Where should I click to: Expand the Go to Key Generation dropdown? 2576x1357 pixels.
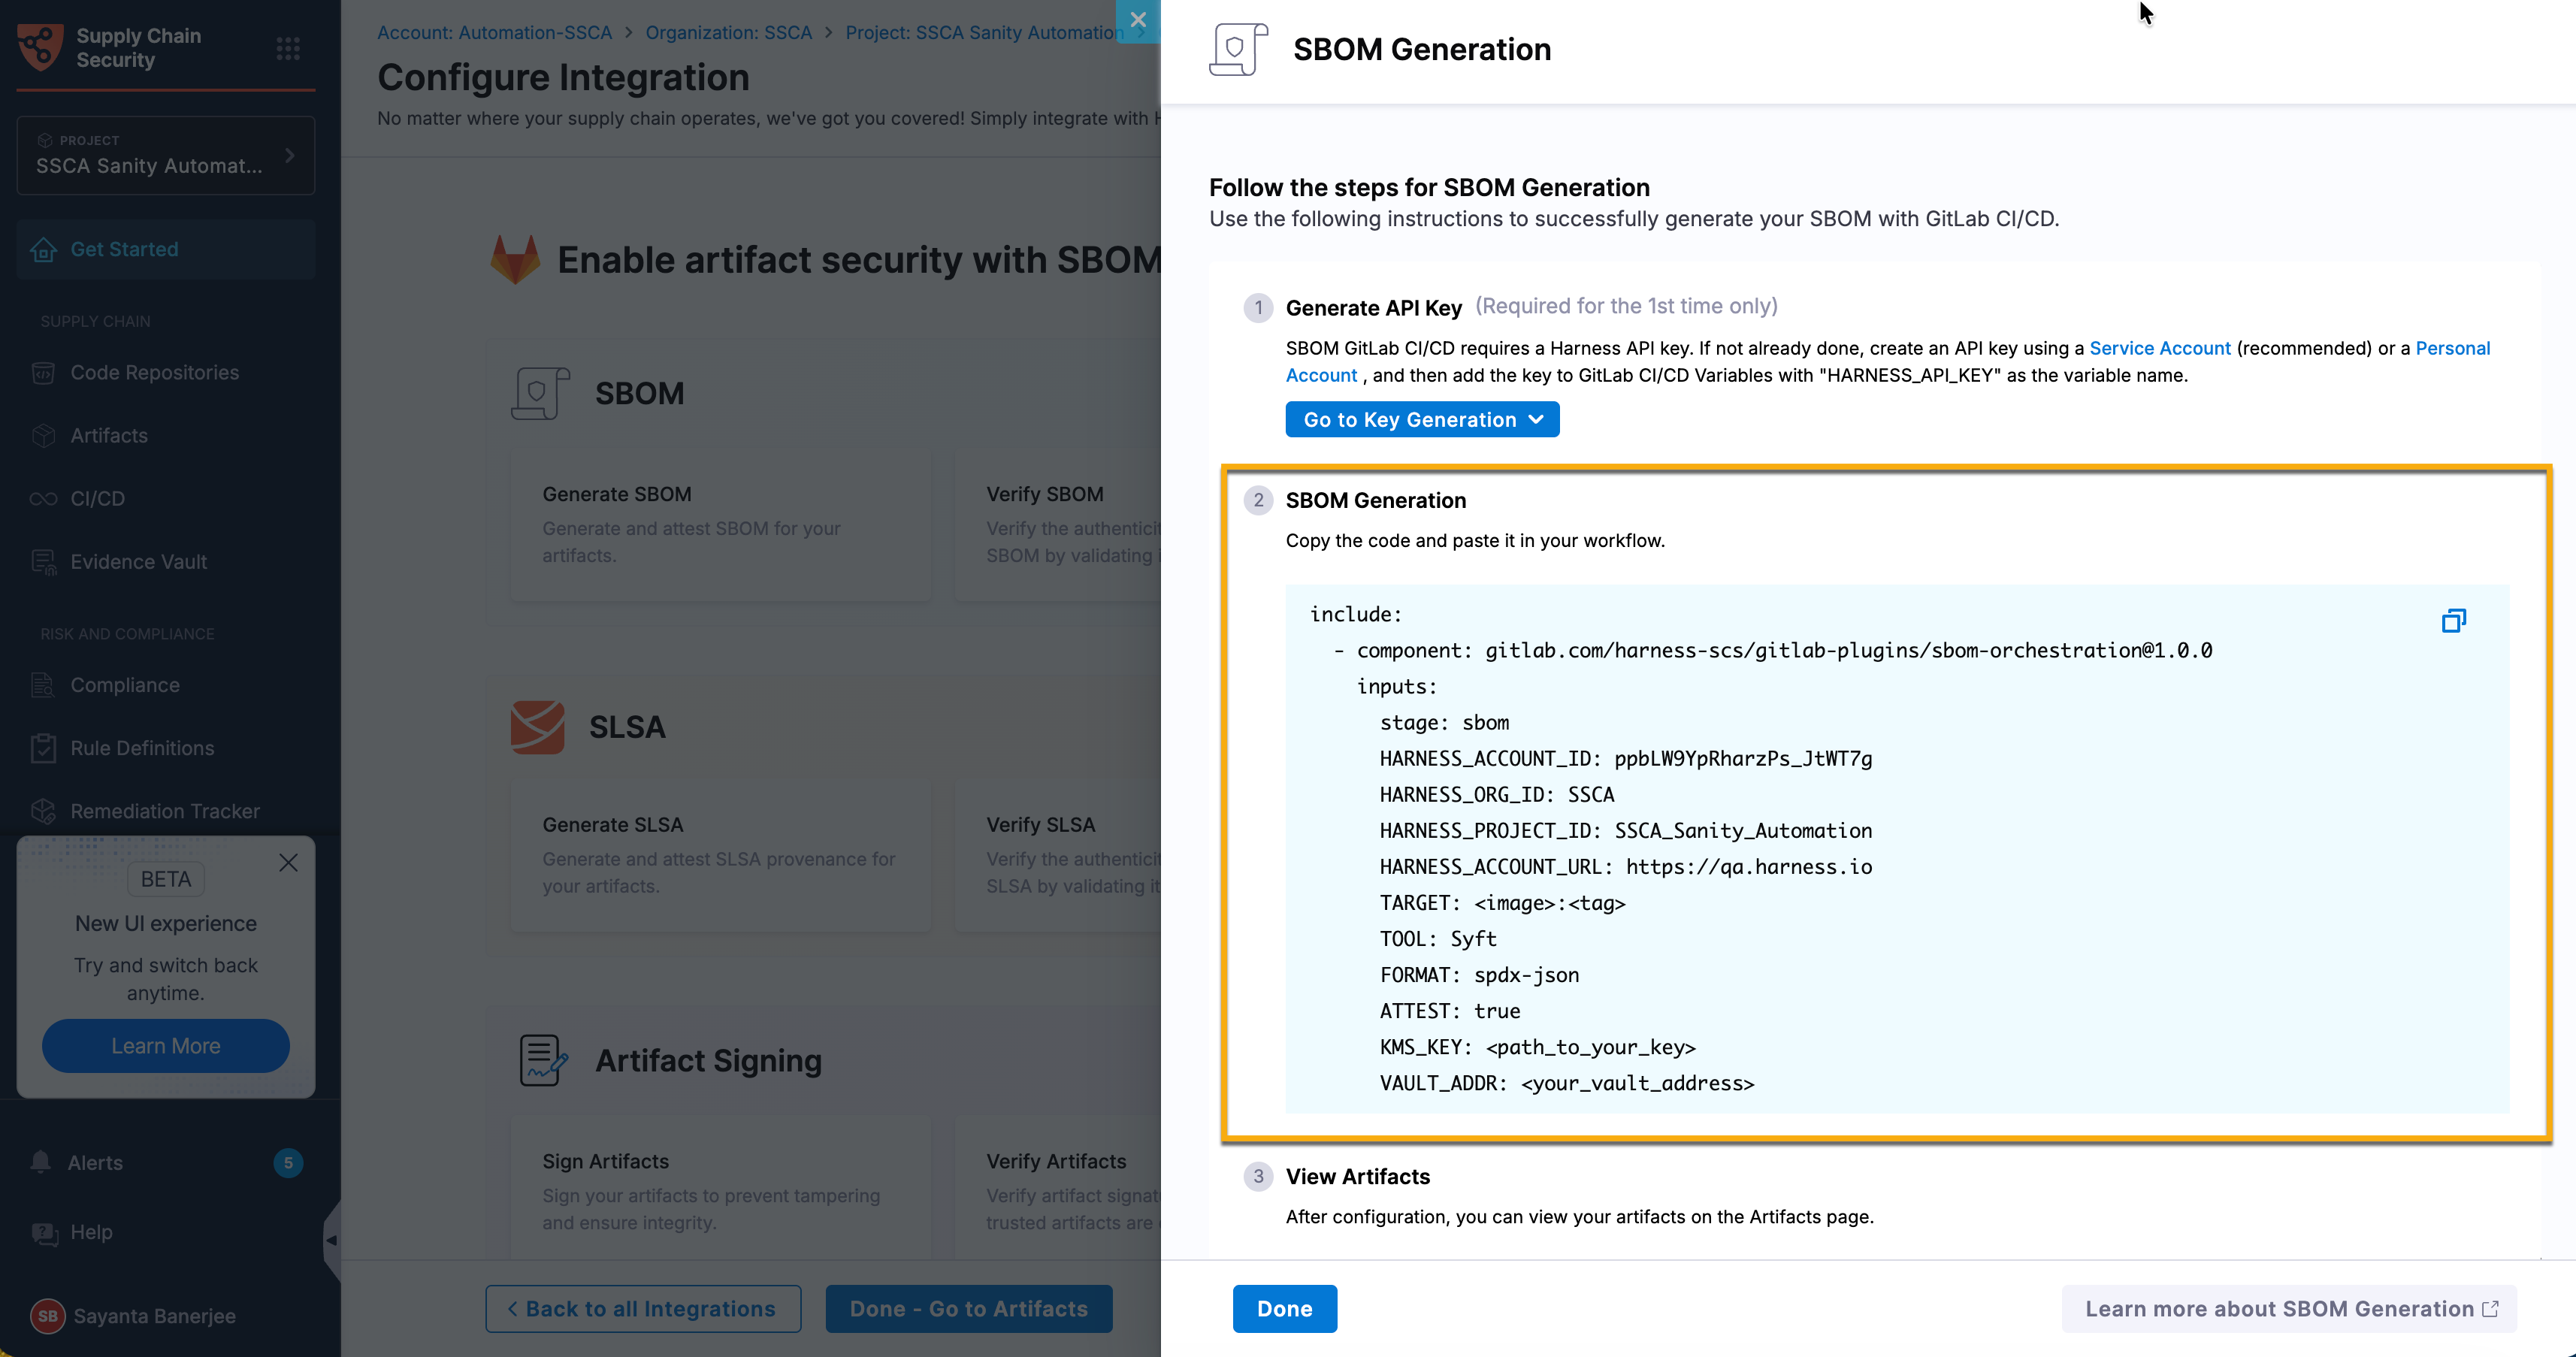(x=1422, y=420)
